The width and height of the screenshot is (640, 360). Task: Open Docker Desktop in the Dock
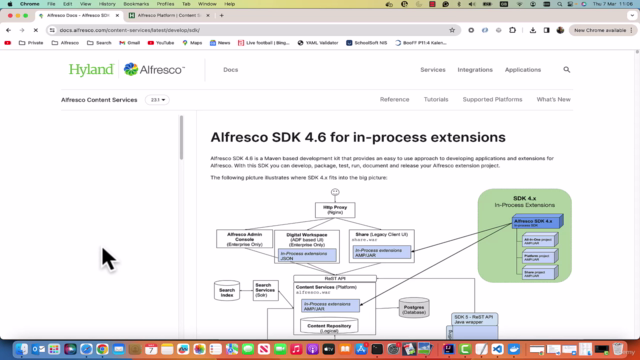pyautogui.click(x=514, y=349)
